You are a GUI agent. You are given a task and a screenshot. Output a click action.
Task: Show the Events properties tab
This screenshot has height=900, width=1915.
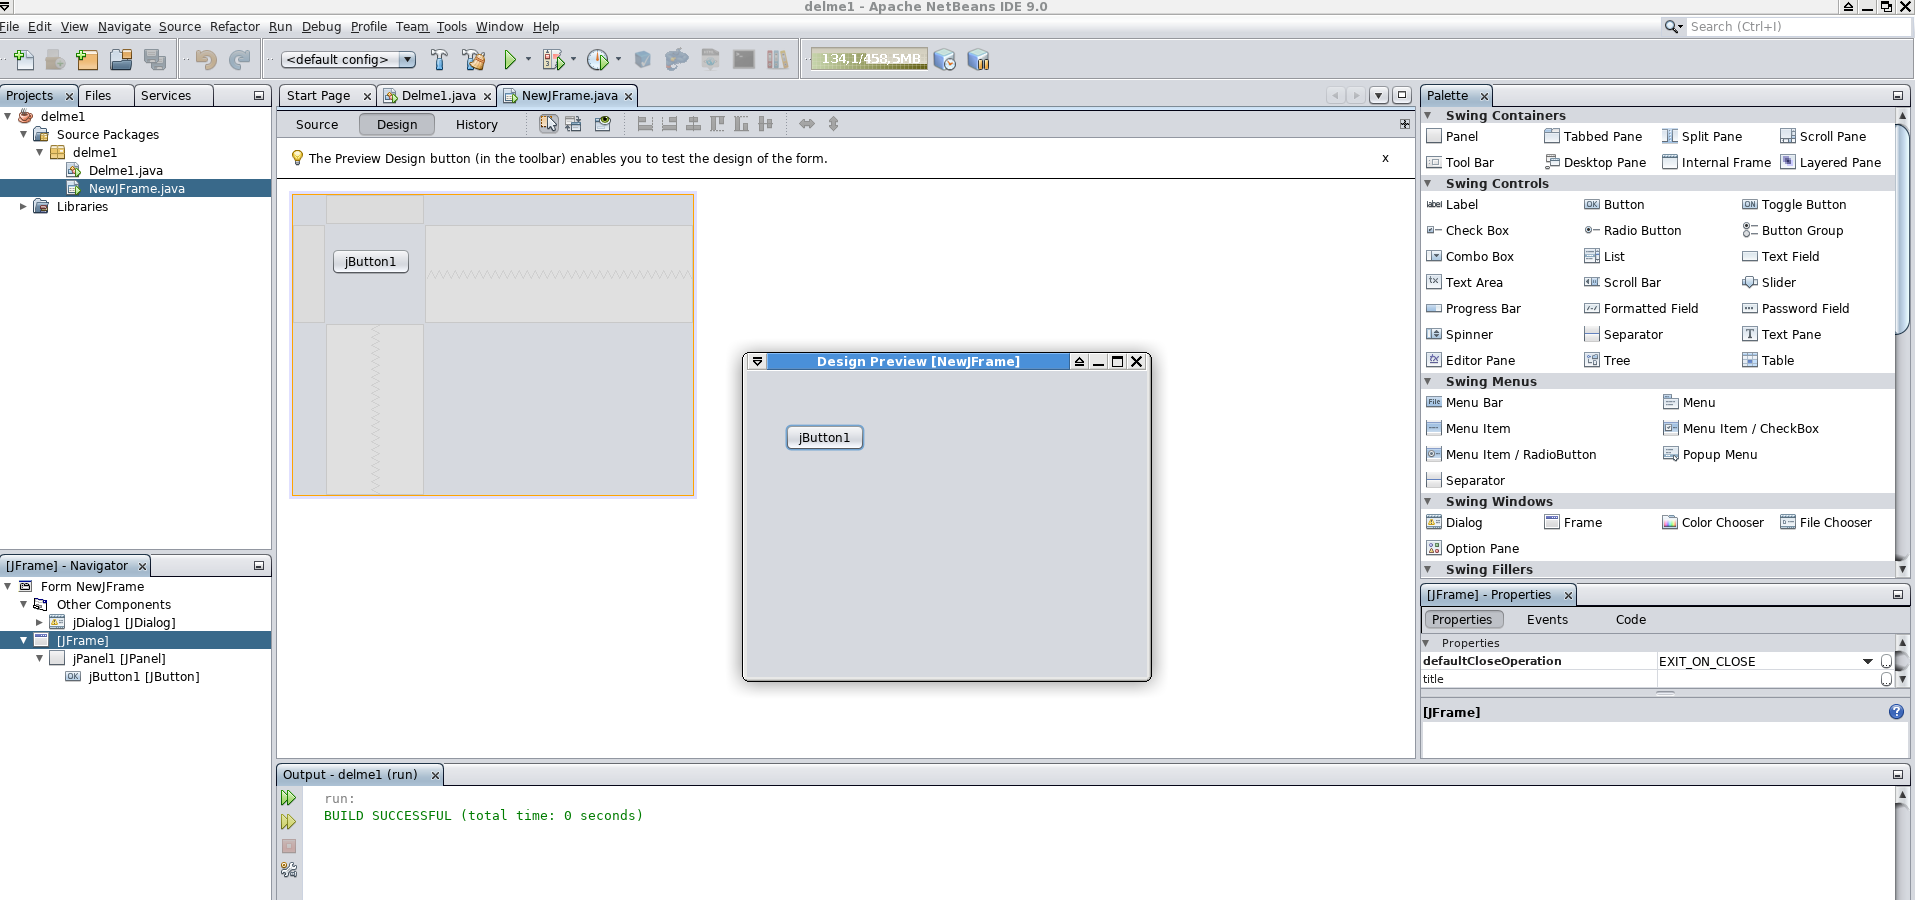coord(1547,619)
